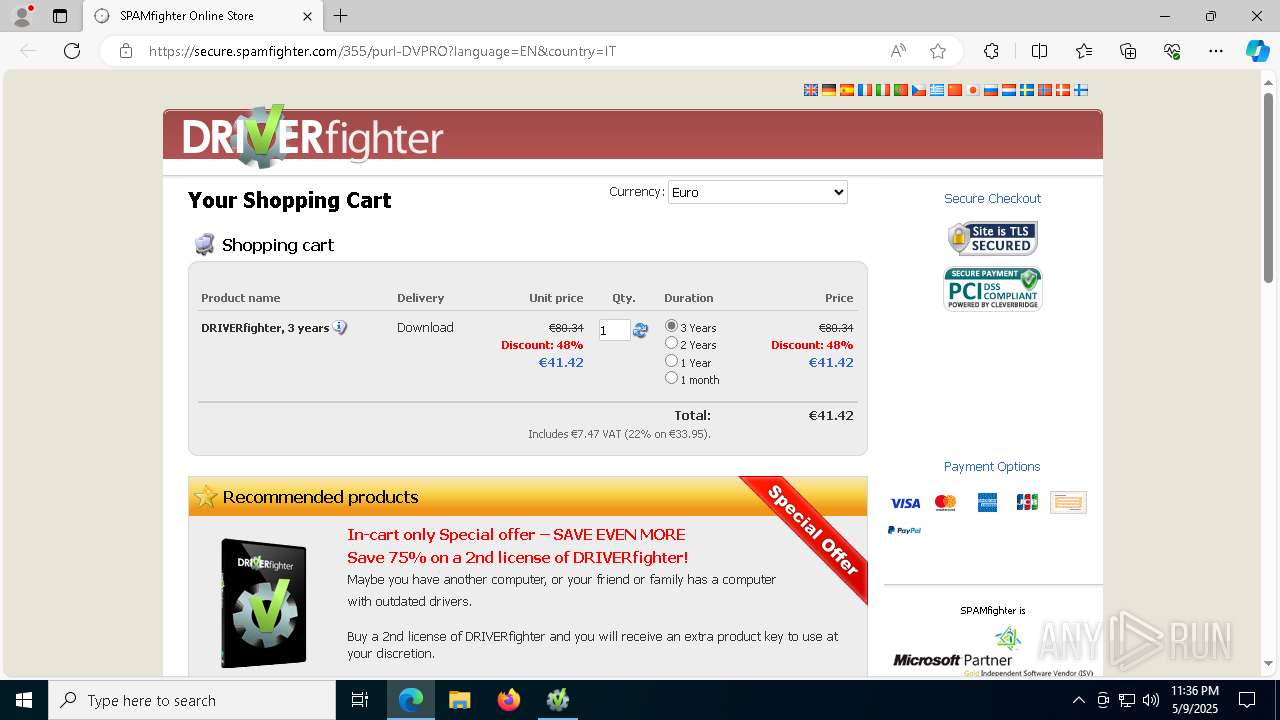Select the 1 Year duration option

[x=671, y=361]
